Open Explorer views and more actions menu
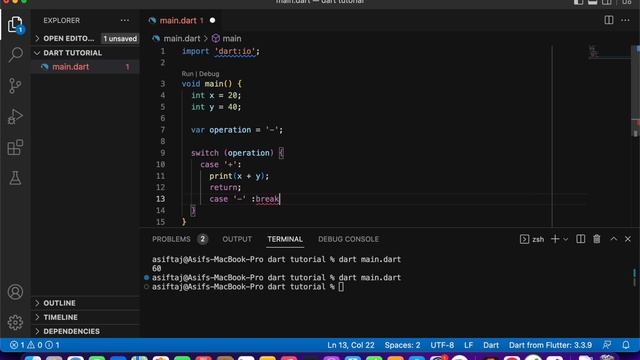The image size is (640, 360). [124, 20]
